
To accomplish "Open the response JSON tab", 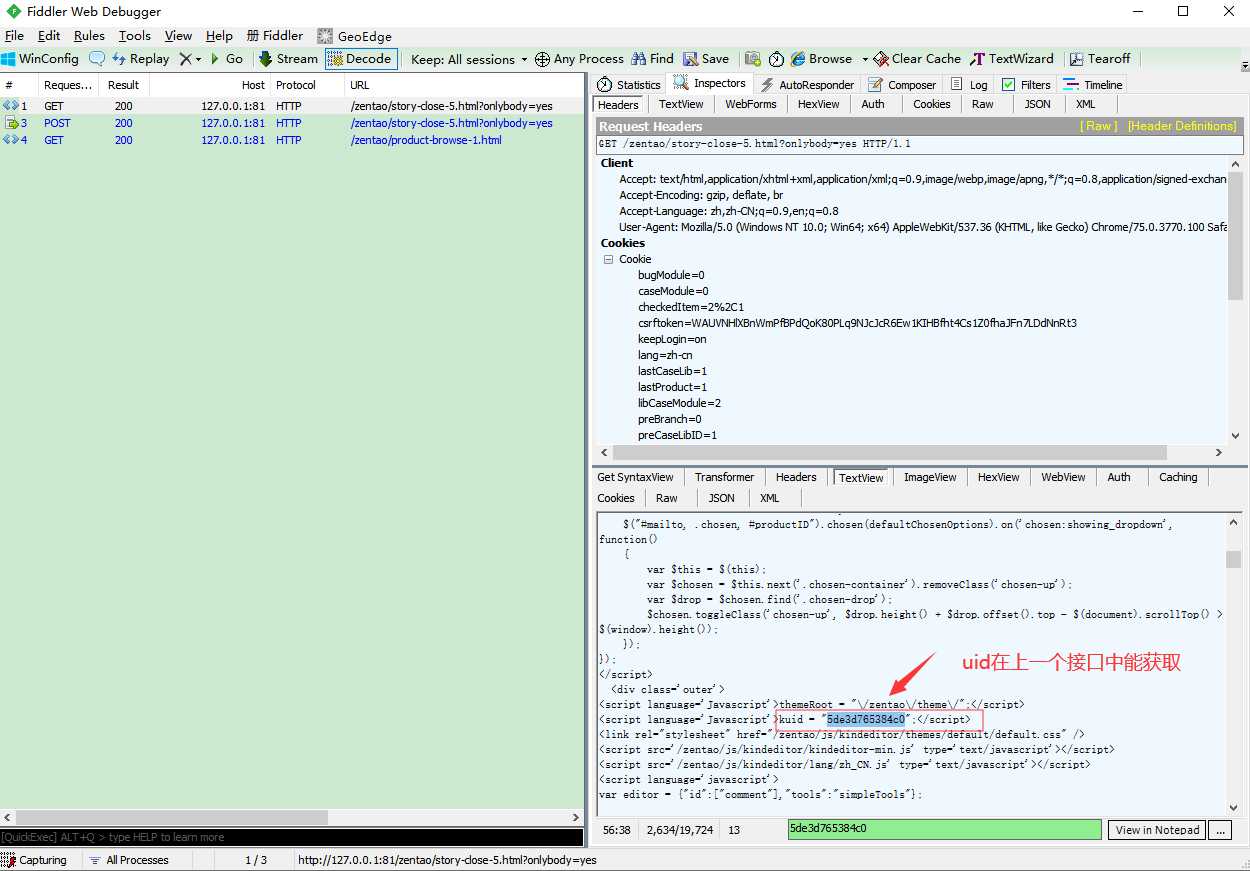I will pyautogui.click(x=721, y=498).
